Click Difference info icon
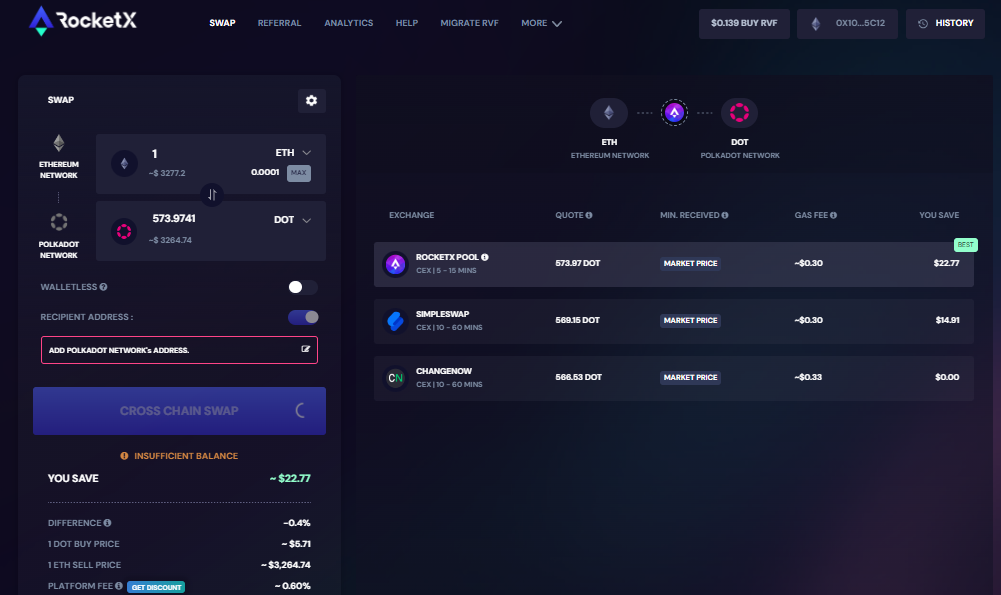The width and height of the screenshot is (1001, 595). (107, 523)
